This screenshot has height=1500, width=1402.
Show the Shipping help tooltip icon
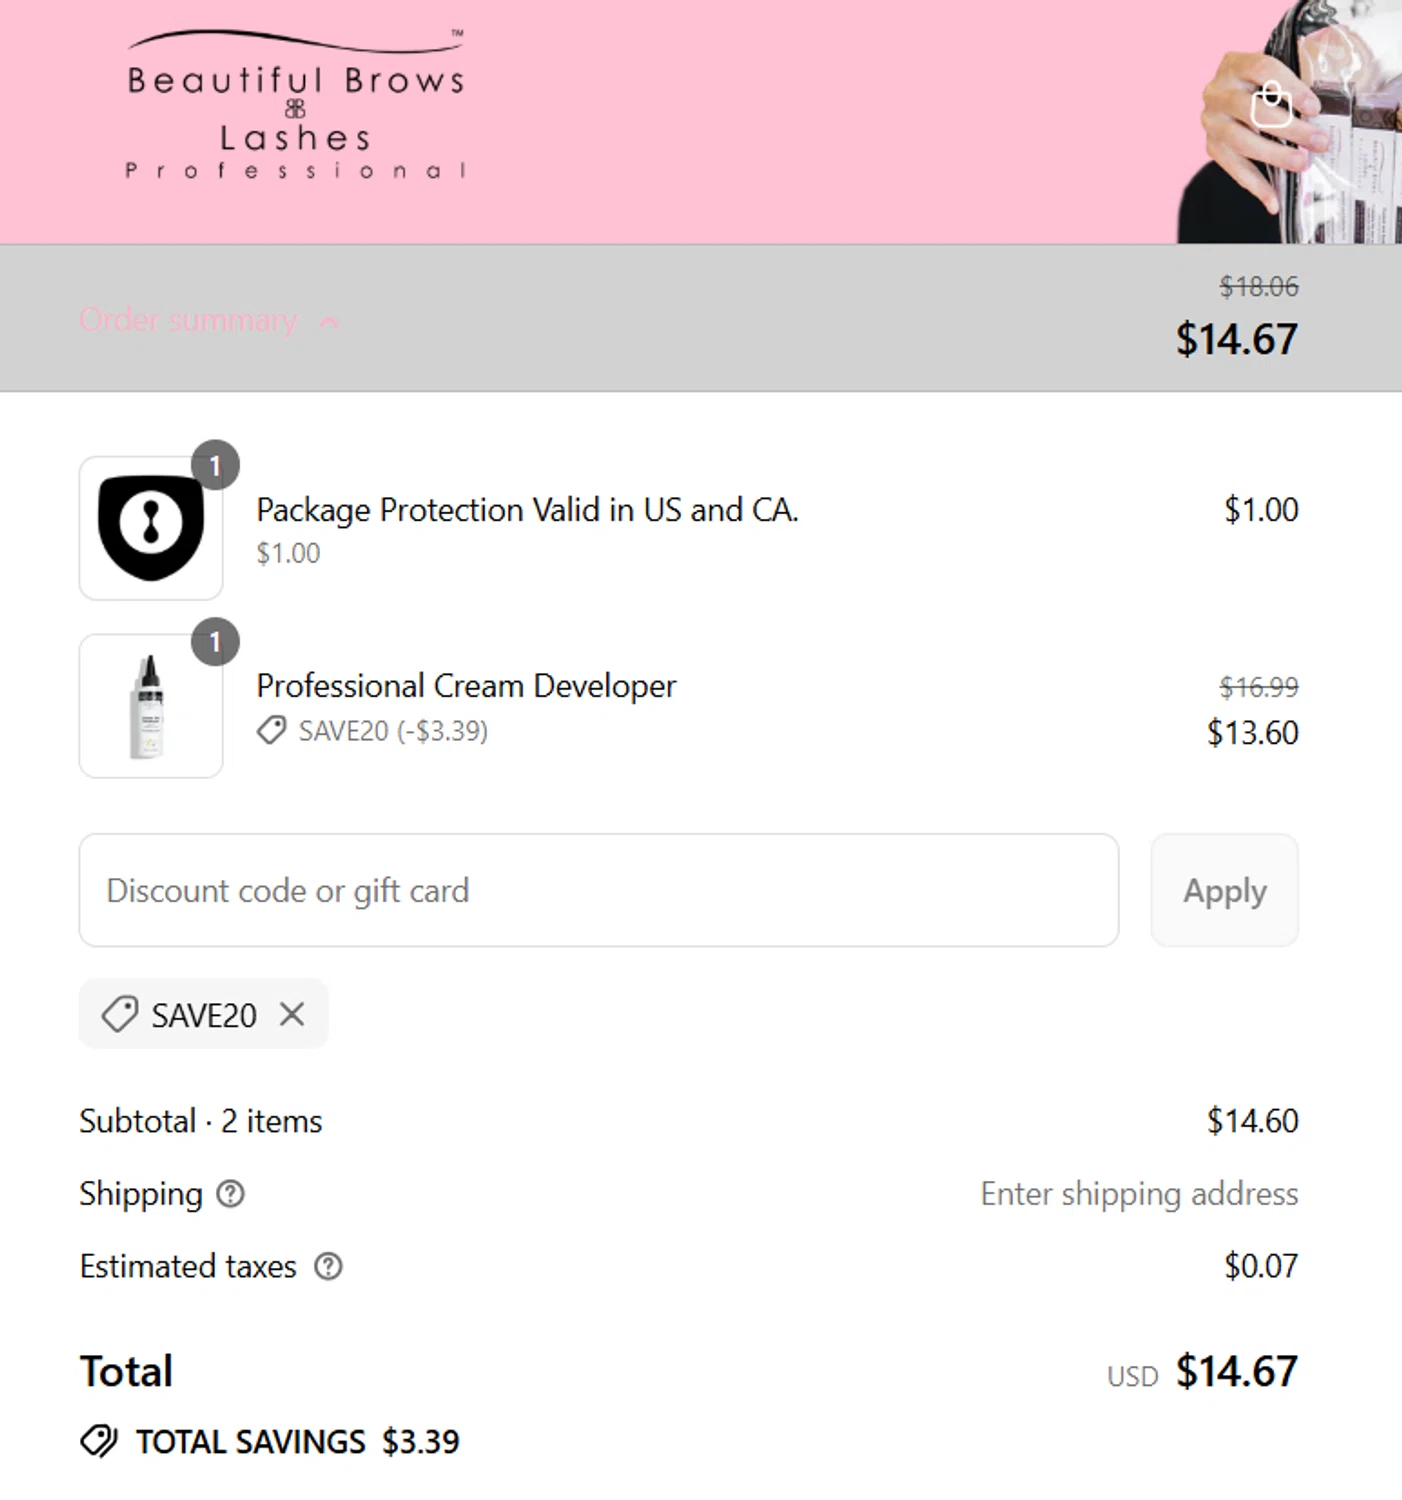[x=231, y=1194]
